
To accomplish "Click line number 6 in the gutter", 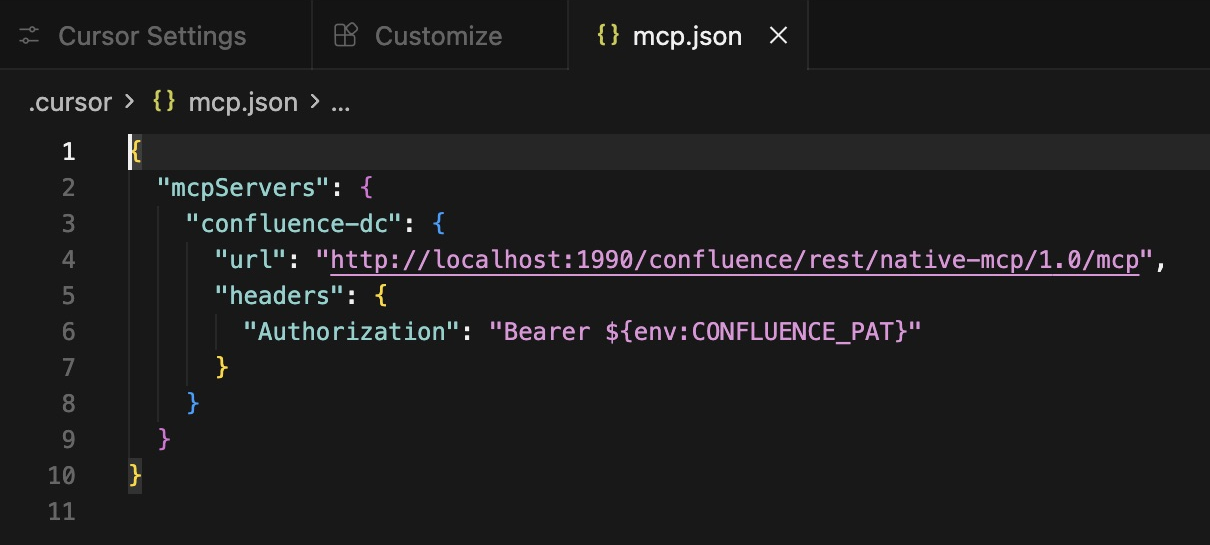I will click(x=68, y=331).
